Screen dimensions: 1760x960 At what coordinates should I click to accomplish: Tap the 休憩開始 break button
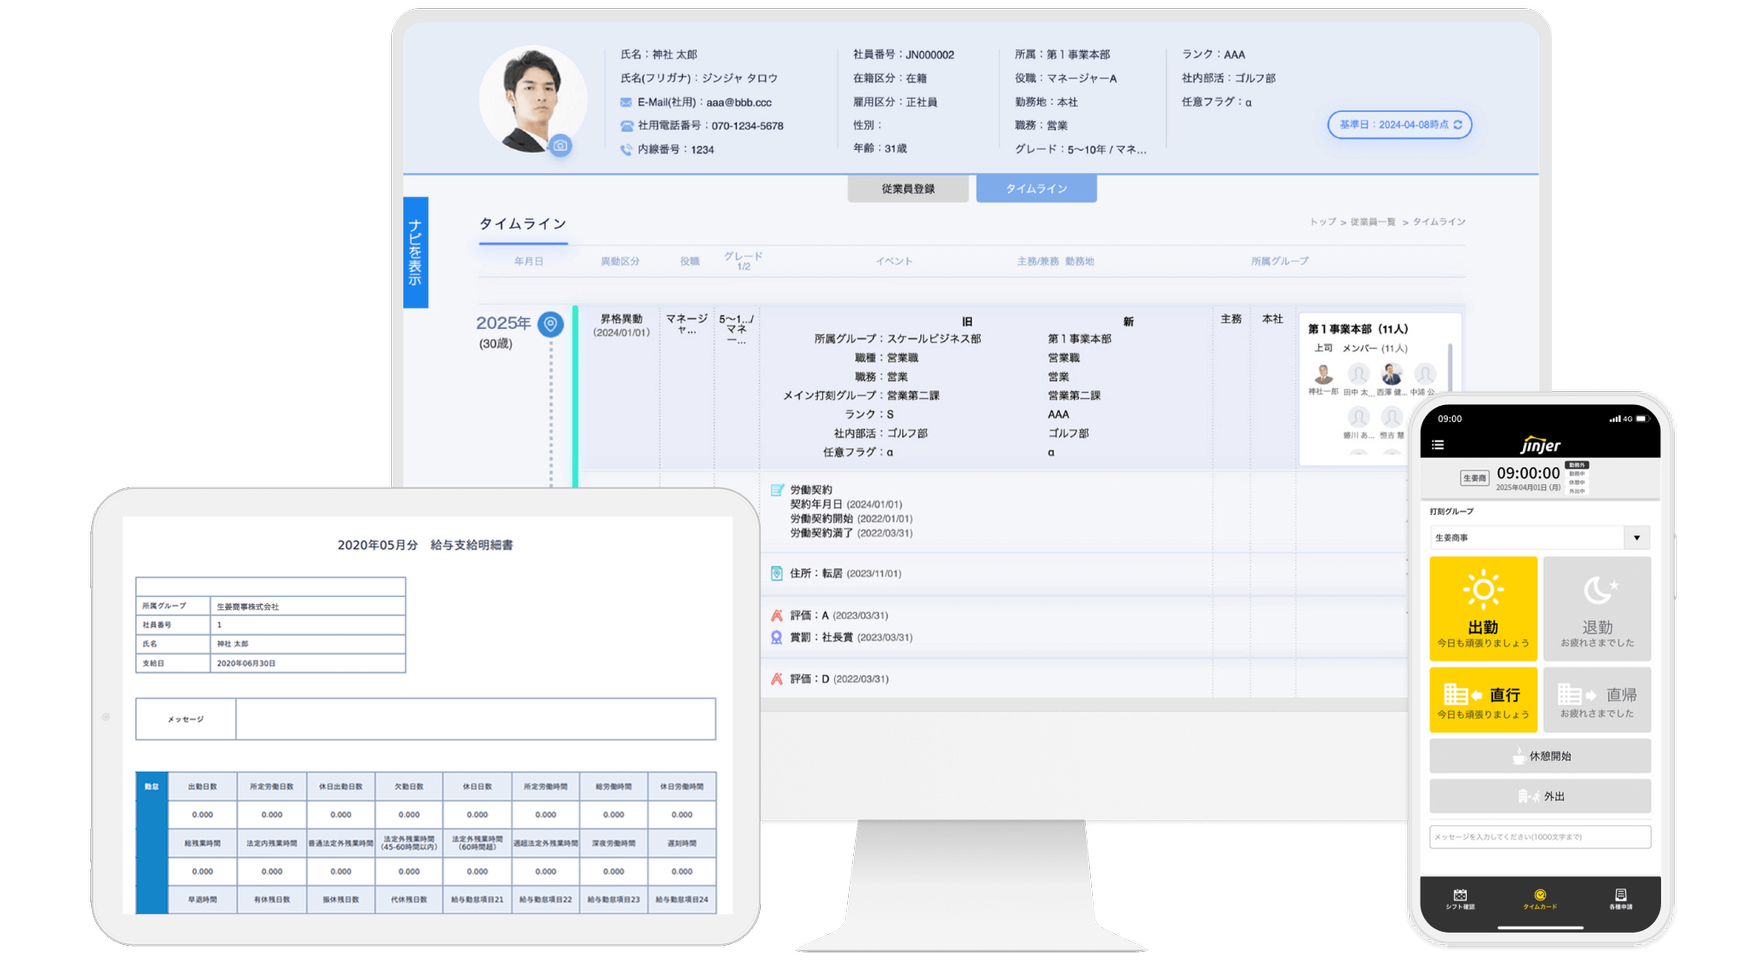[1539, 756]
